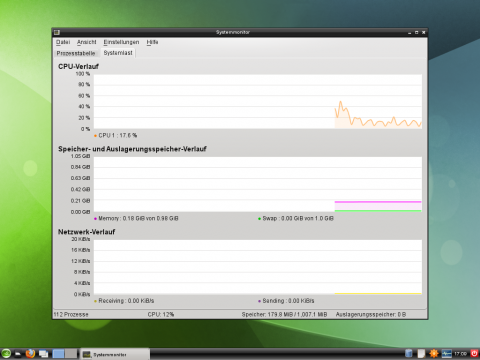
Task: Launch Firefox from the taskbar
Action: pos(30,354)
